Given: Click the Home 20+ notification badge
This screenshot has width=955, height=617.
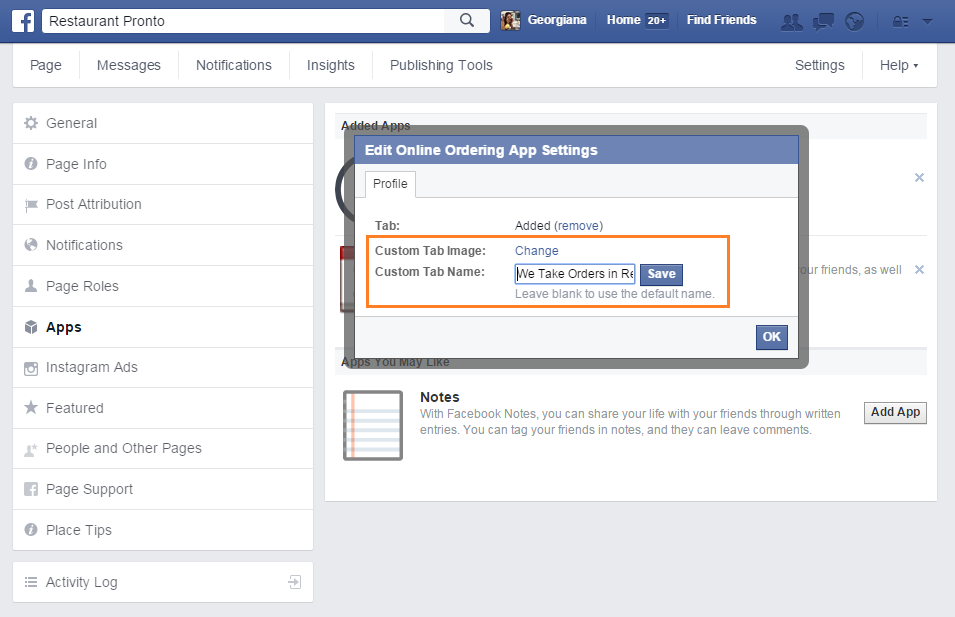Looking at the screenshot, I should click(657, 21).
